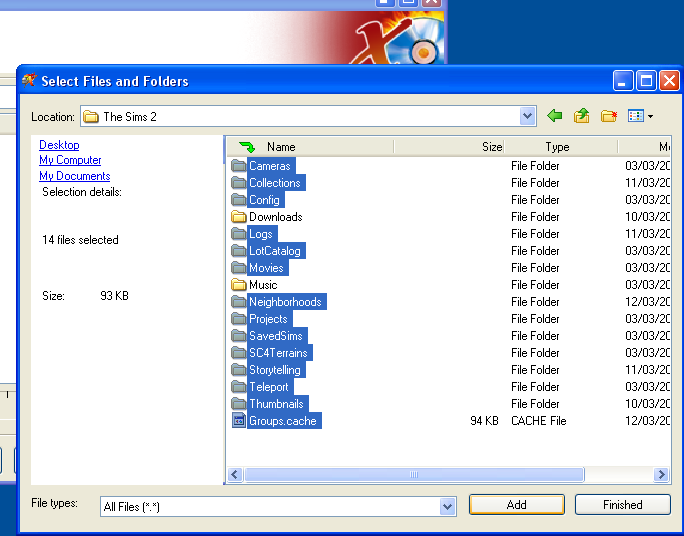Click the Logs folder icon
The width and height of the screenshot is (684, 536).
coord(238,234)
